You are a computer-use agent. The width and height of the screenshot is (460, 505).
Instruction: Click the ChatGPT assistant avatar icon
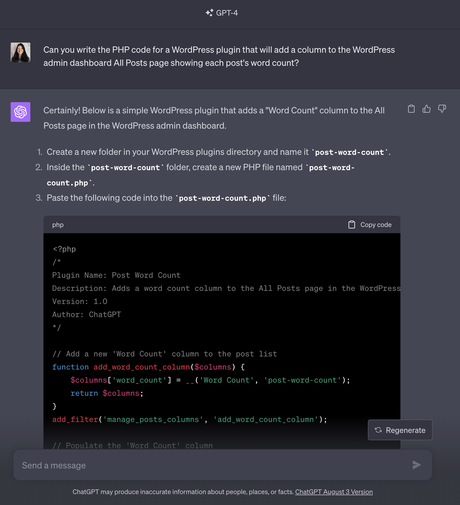click(x=20, y=112)
